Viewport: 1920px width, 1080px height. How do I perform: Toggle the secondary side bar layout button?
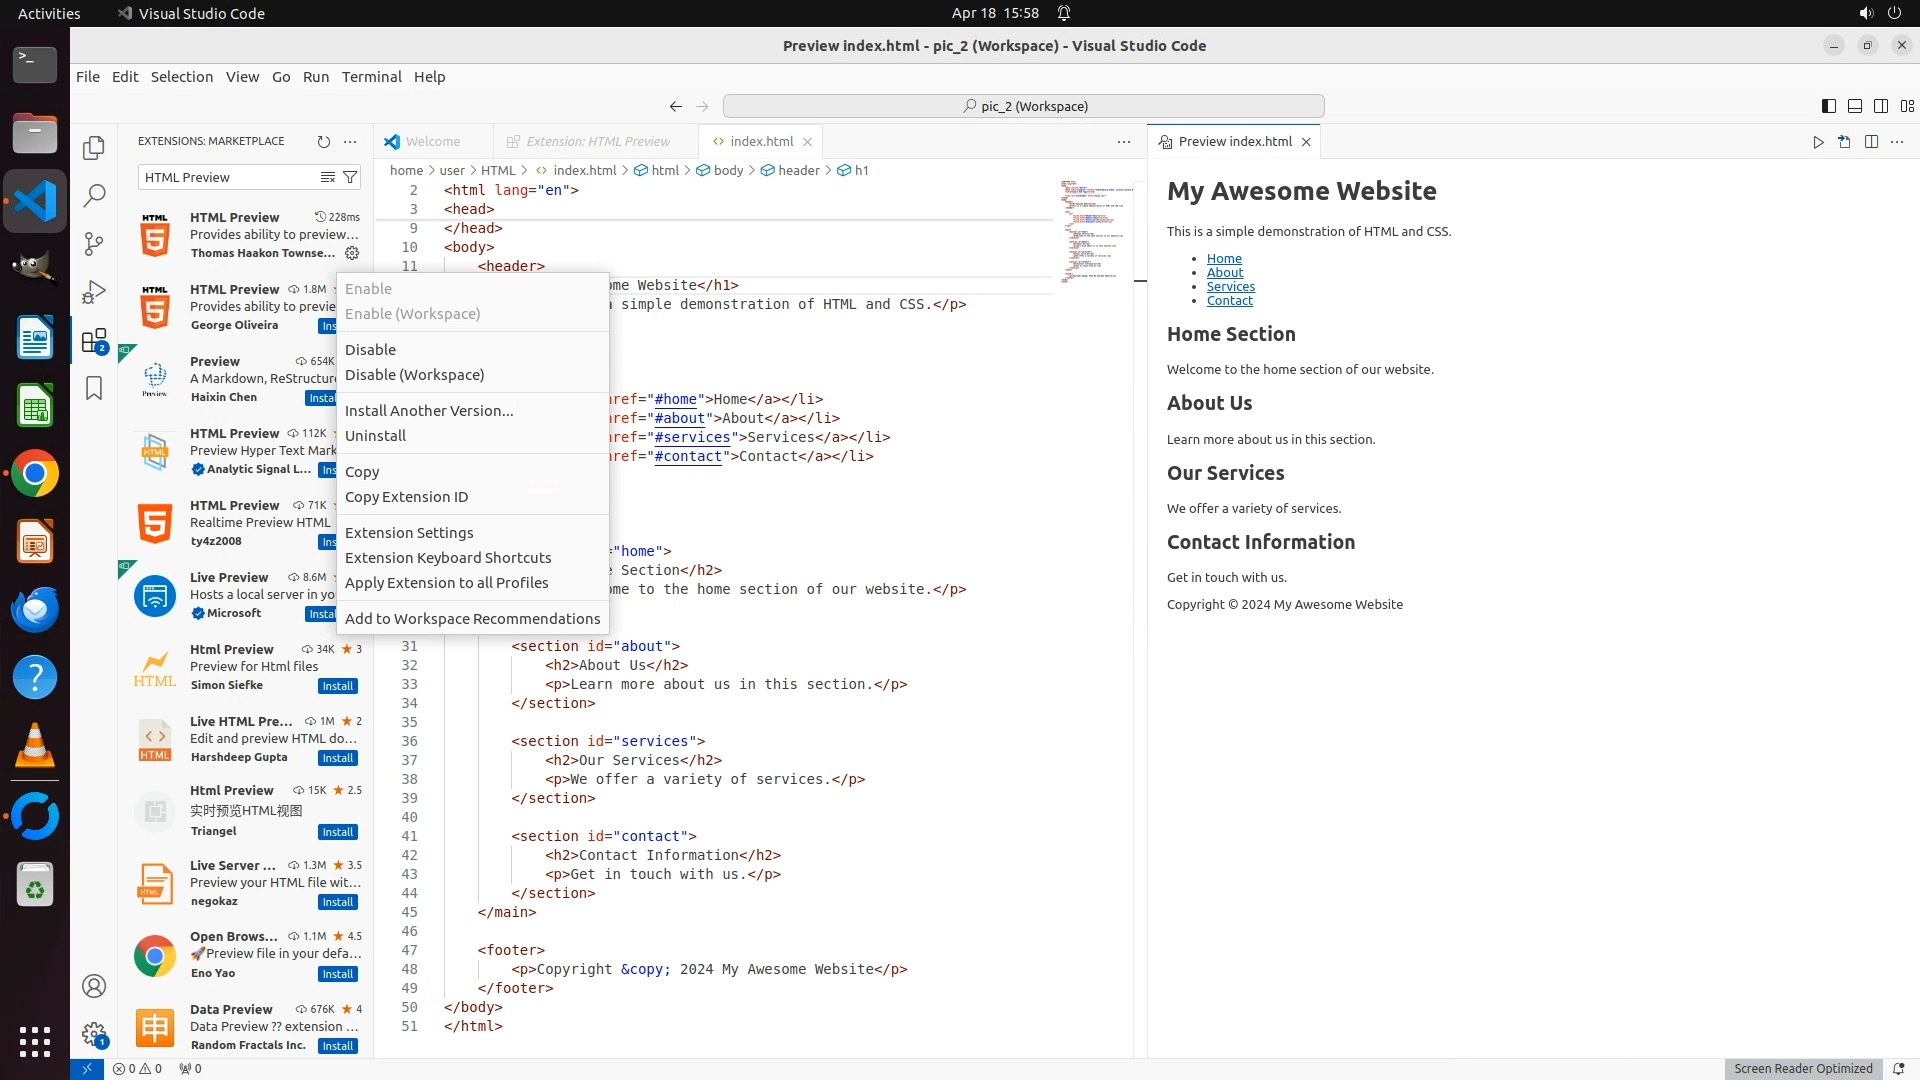[1880, 106]
